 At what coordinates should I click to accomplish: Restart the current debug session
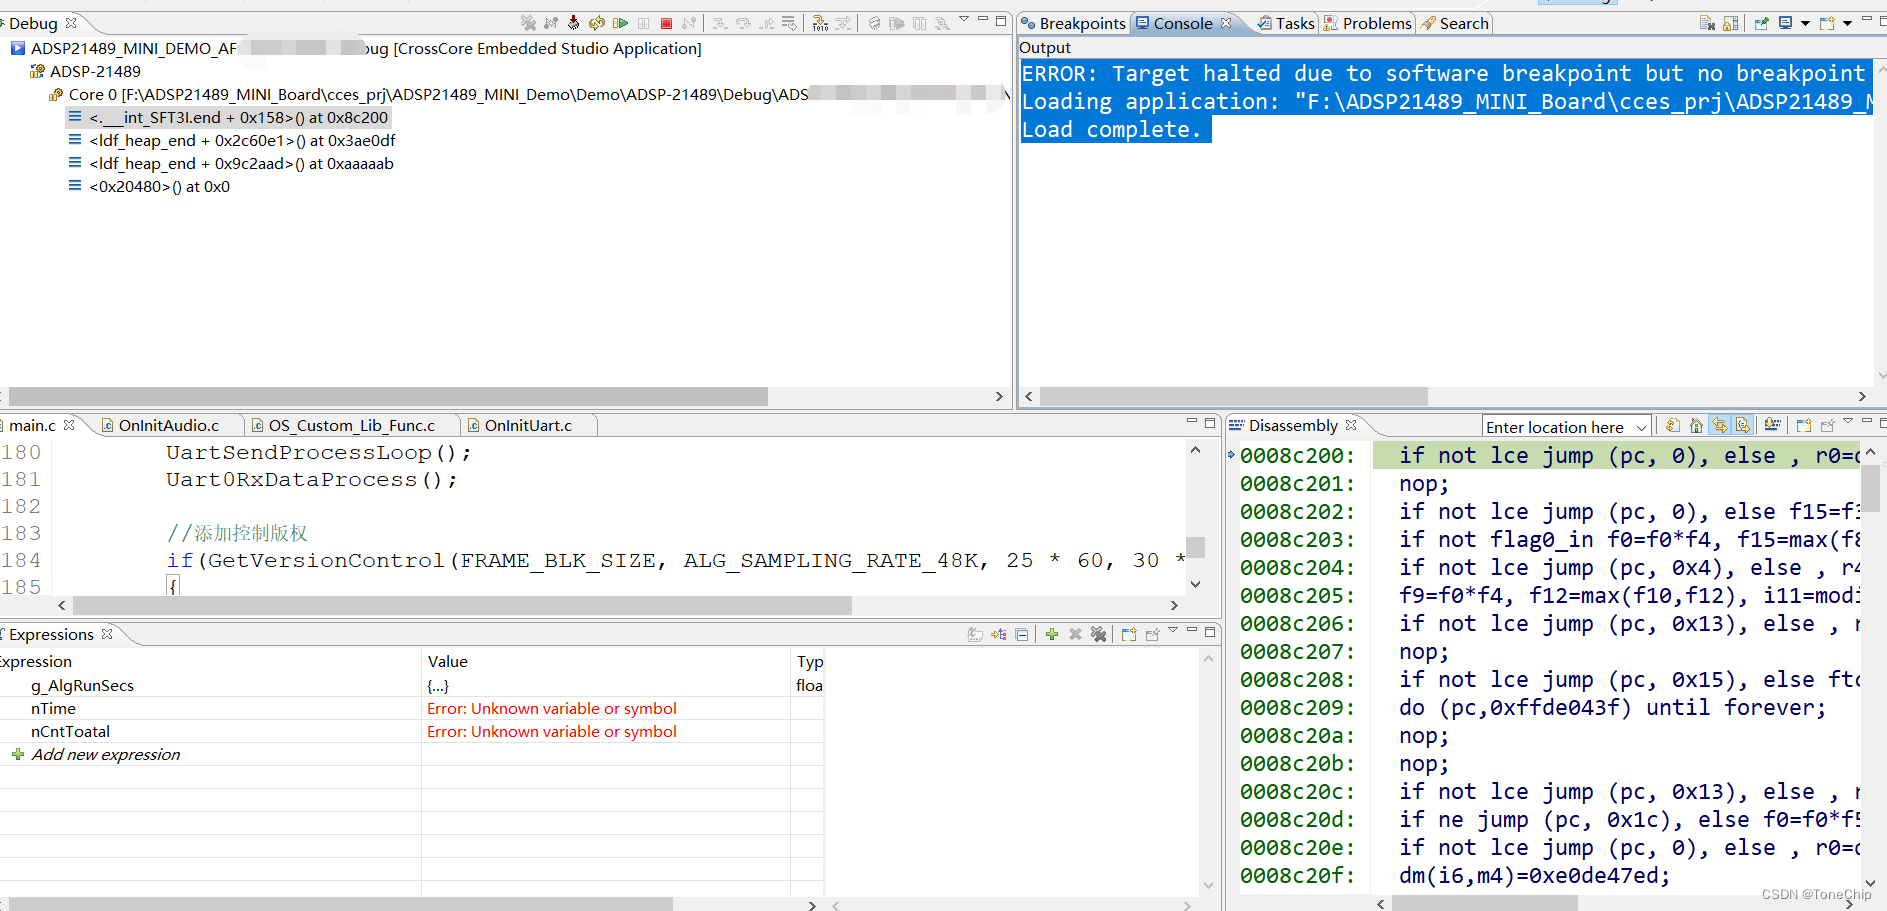596,22
